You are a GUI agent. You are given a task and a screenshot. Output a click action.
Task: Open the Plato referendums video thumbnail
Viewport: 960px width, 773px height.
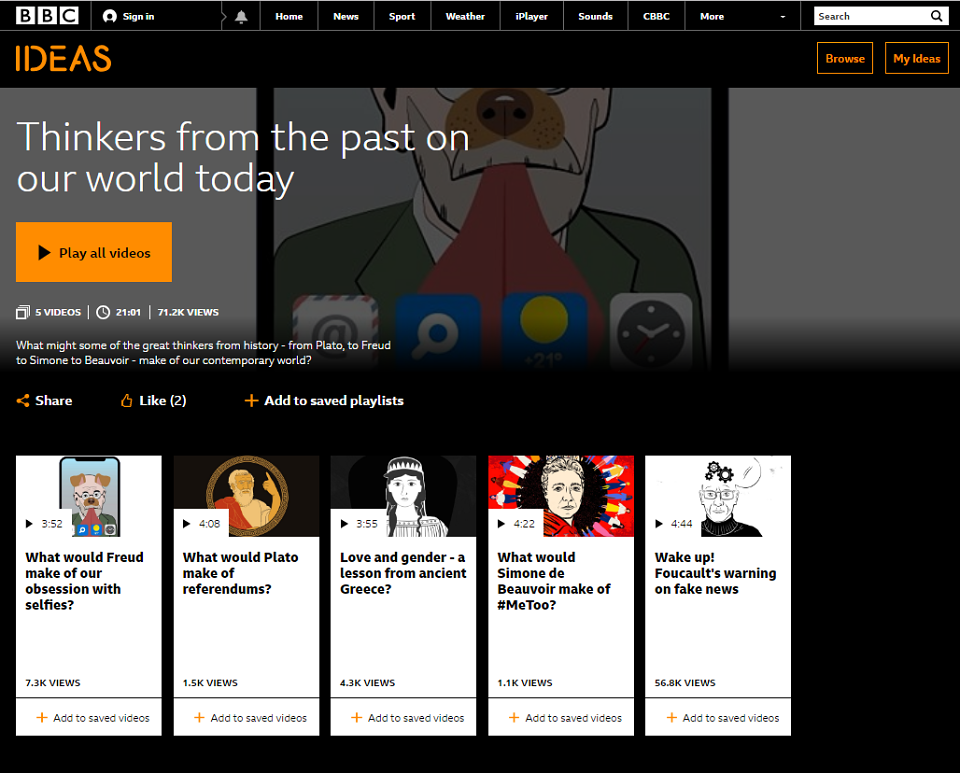246,496
